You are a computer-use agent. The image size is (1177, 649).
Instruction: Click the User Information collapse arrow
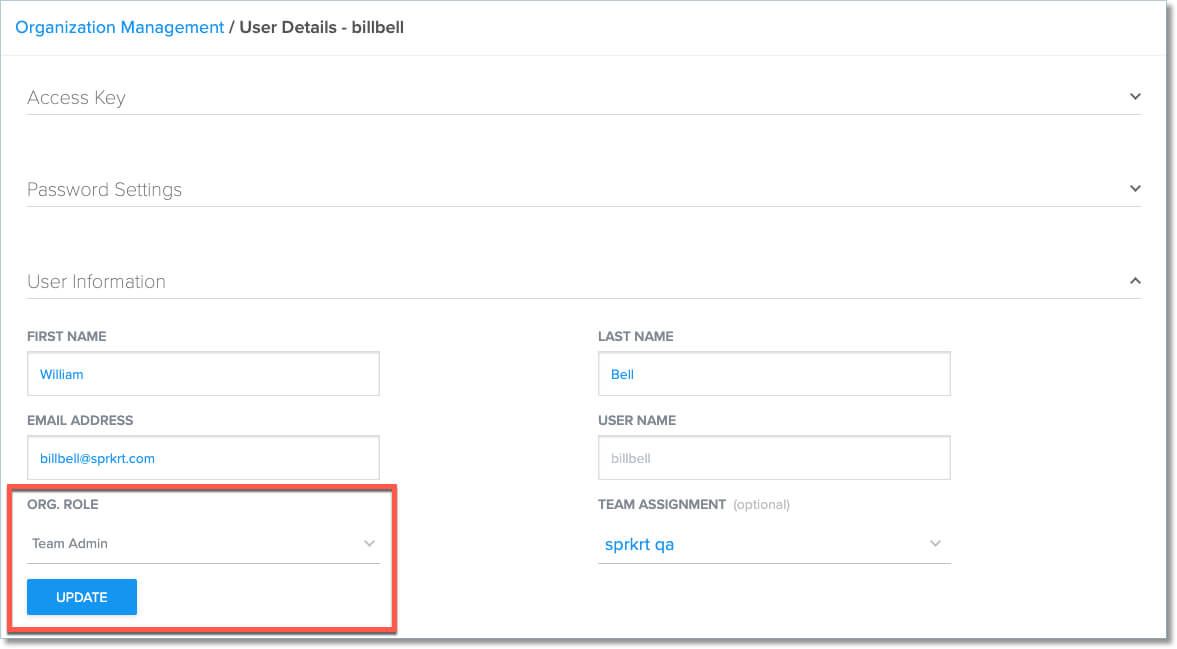point(1135,281)
